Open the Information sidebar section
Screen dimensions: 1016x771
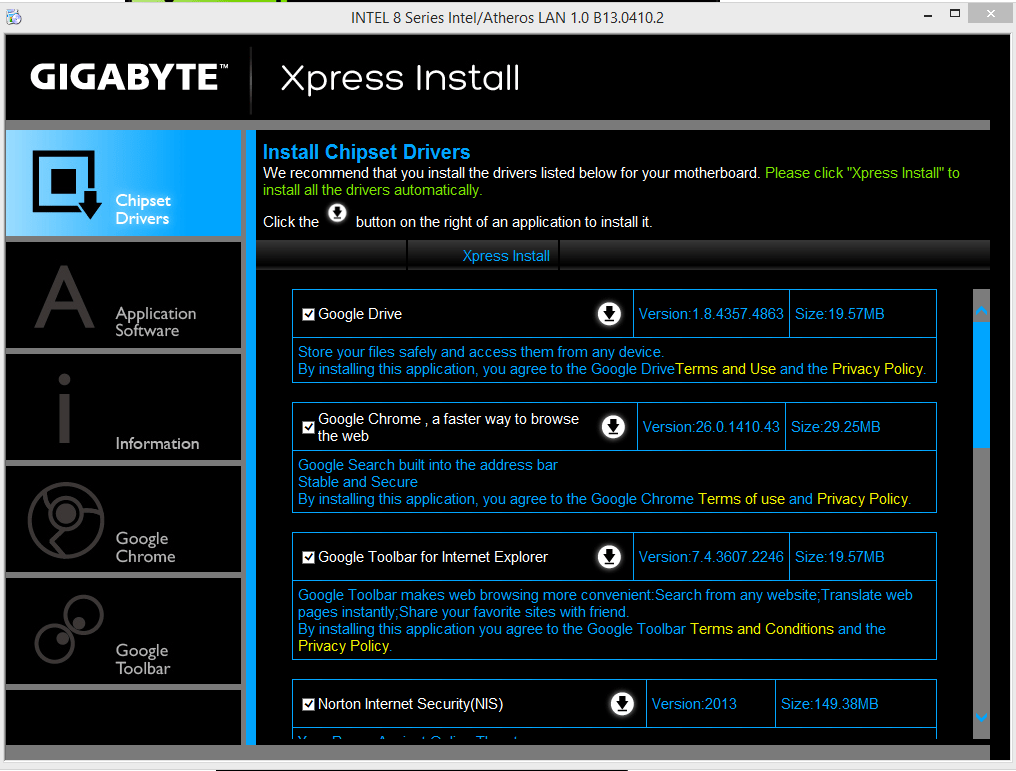click(x=123, y=408)
